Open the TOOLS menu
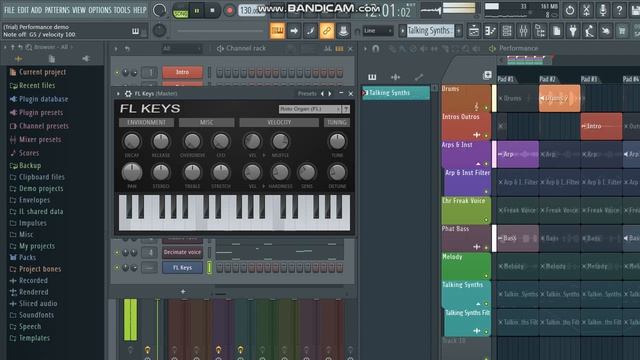The image size is (640, 360). coord(122,10)
